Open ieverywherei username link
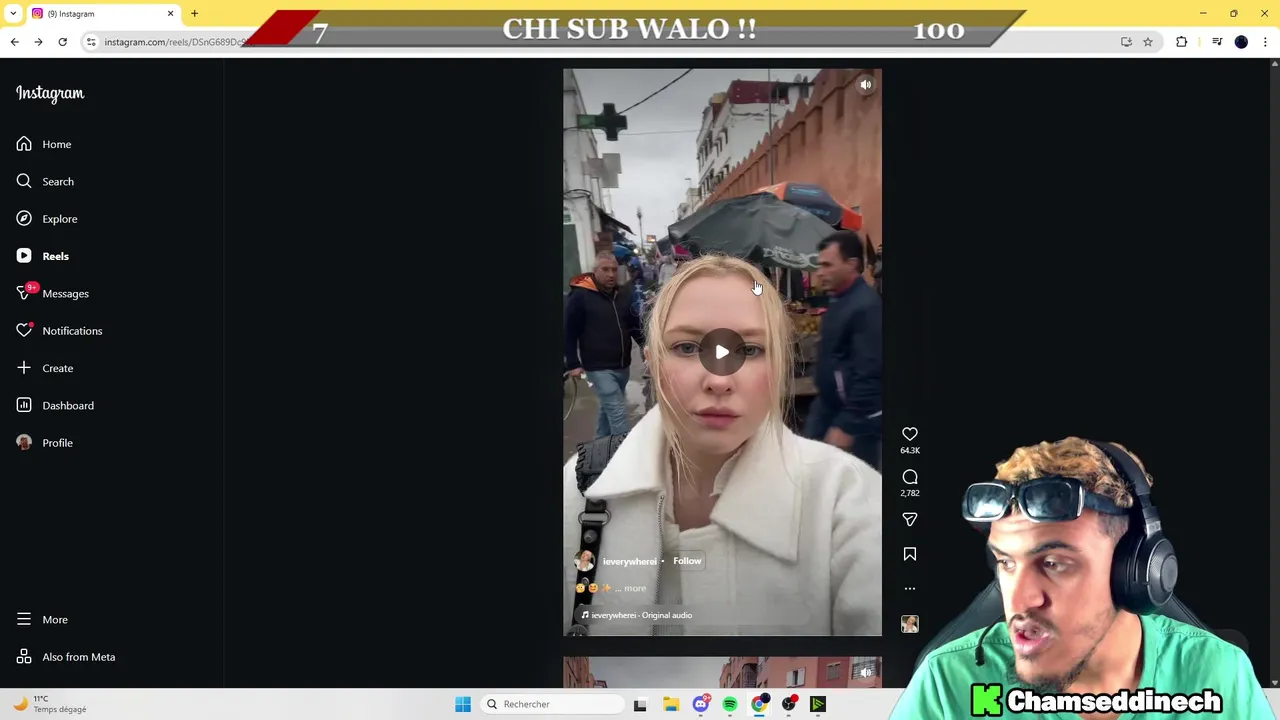Screen dimensions: 1280x720 click(629, 562)
